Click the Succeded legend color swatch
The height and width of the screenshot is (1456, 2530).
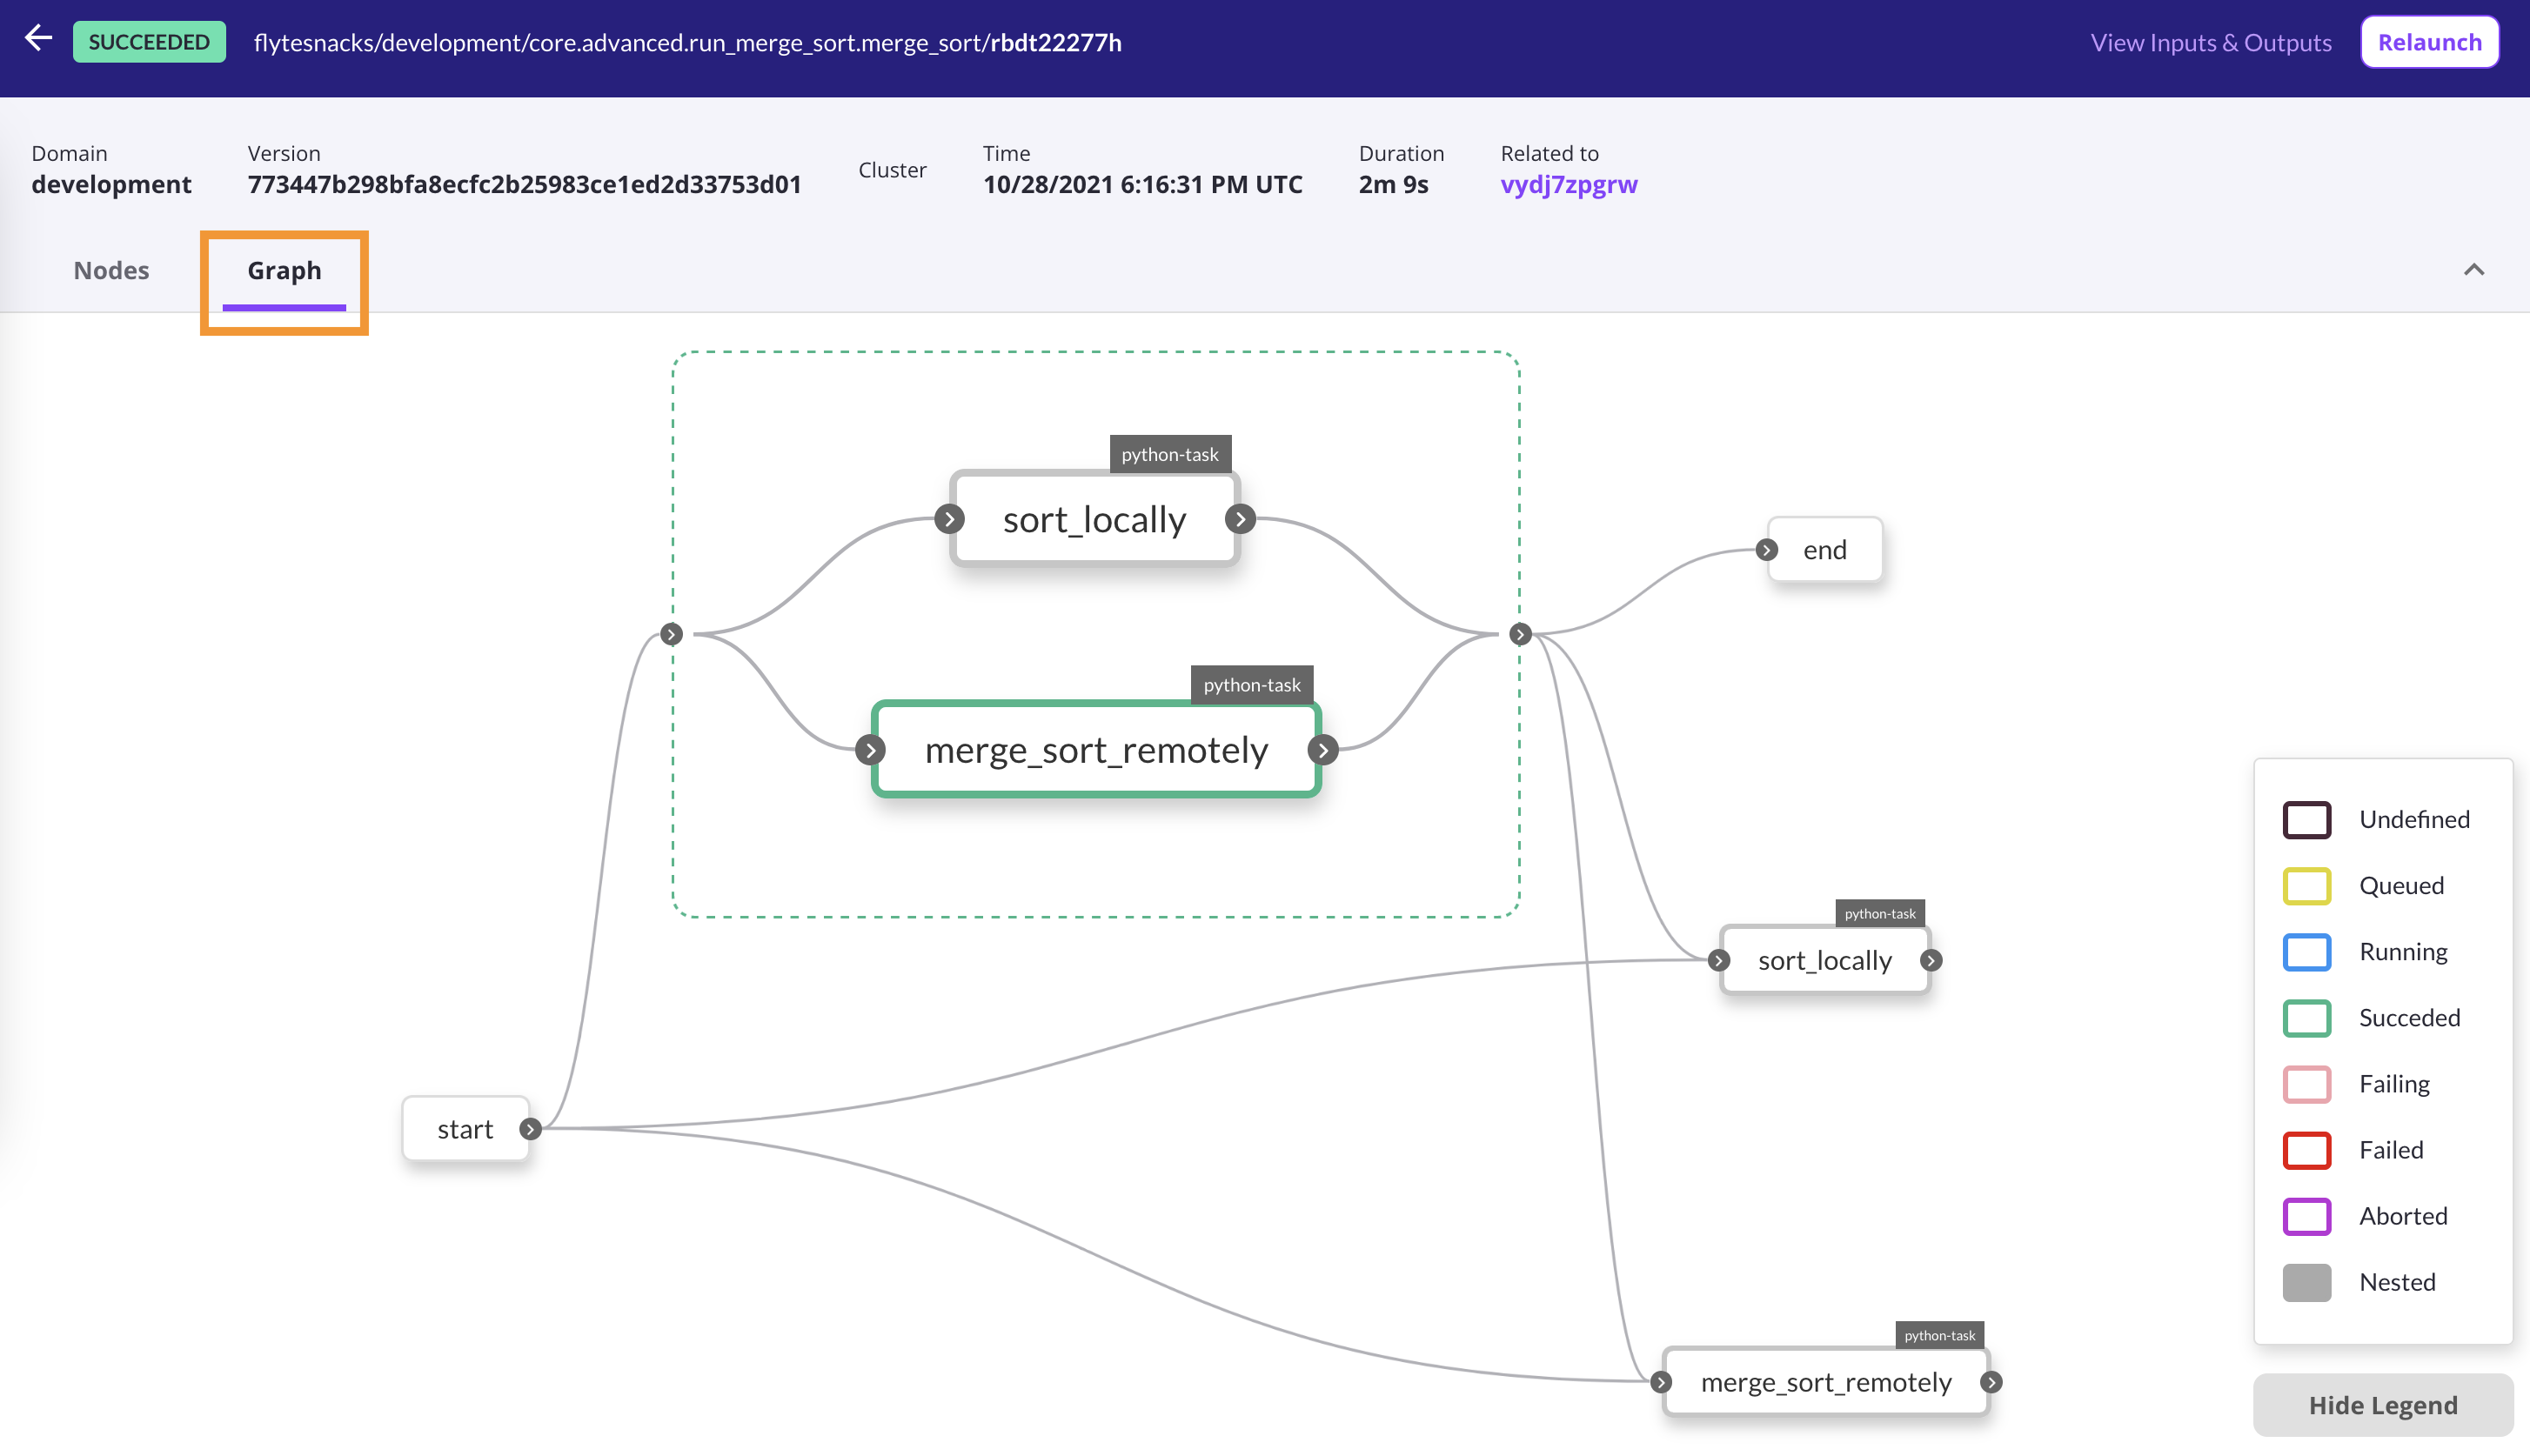pos(2306,1018)
